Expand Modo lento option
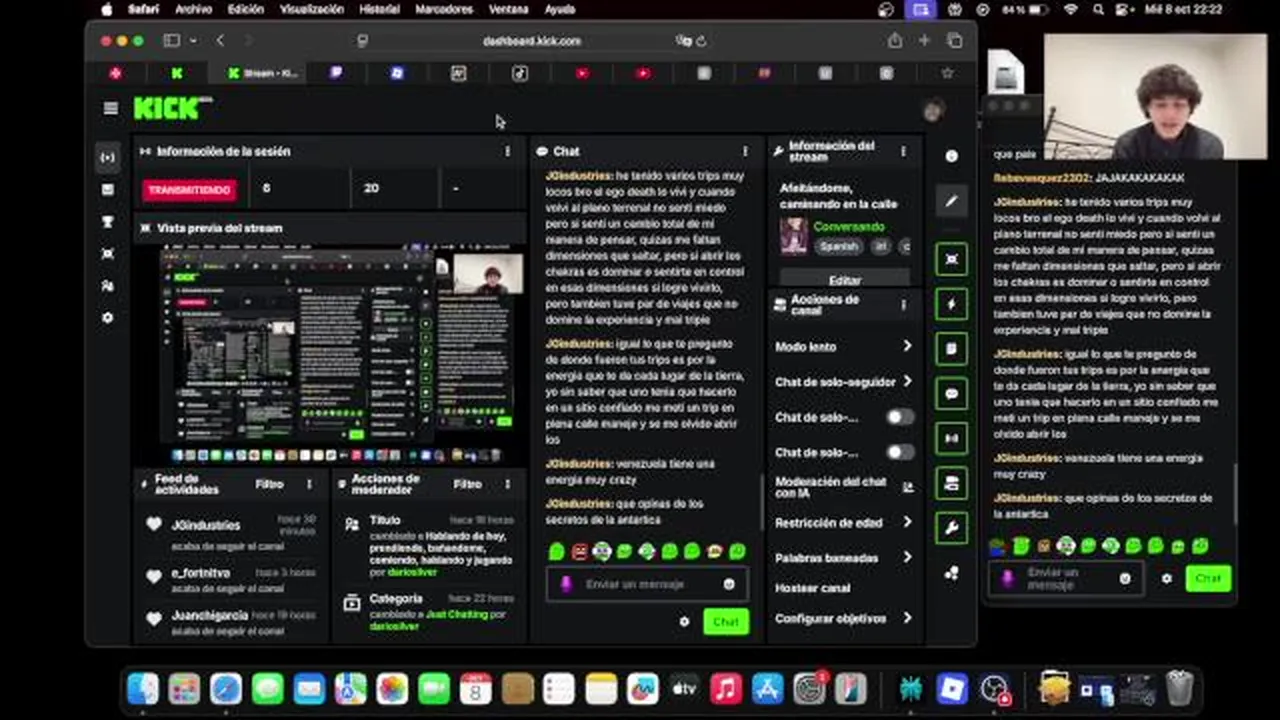Screen dimensions: 1280x720 (x=843, y=346)
